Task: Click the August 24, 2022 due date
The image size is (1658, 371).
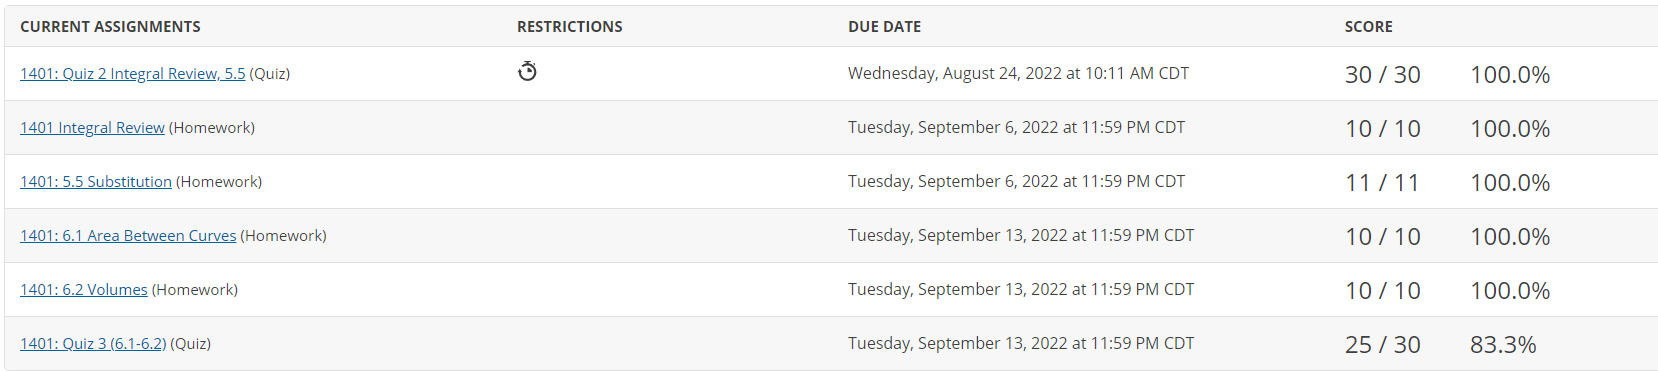Action: (x=1018, y=73)
